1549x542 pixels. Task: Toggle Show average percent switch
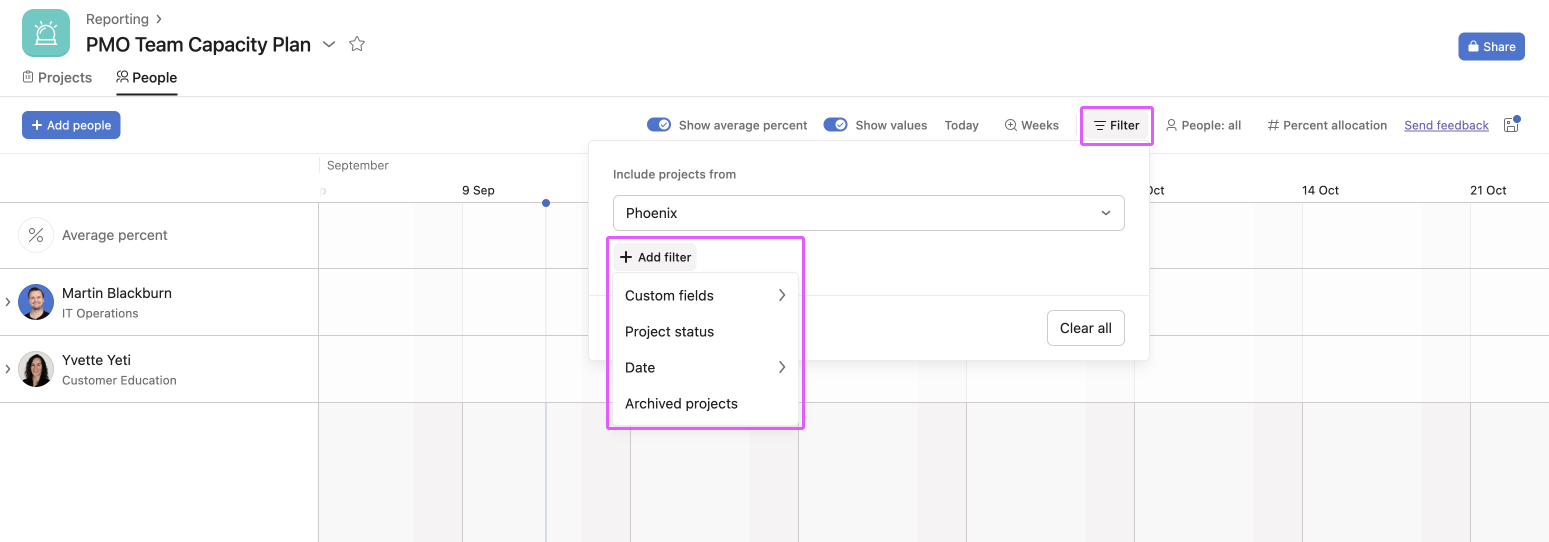(x=659, y=125)
